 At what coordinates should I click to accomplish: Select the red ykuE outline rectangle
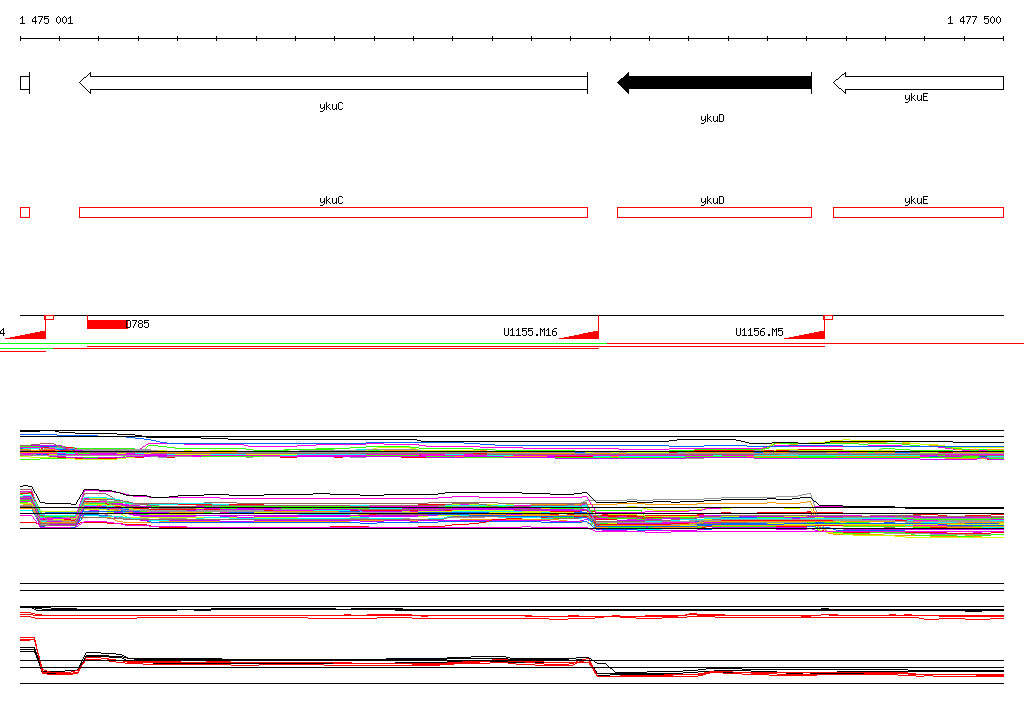coord(918,212)
